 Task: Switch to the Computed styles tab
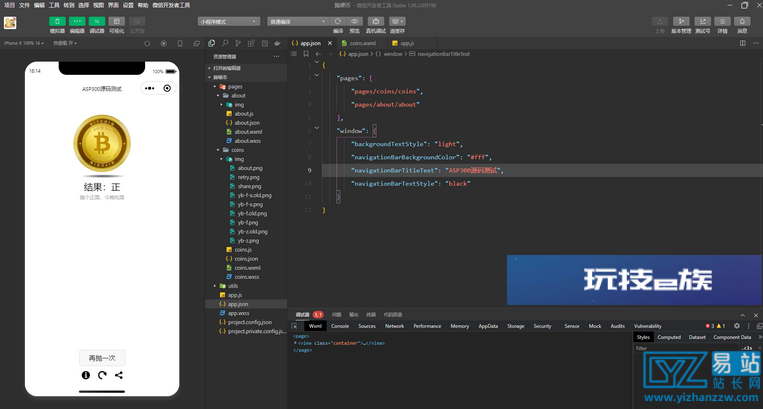669,337
